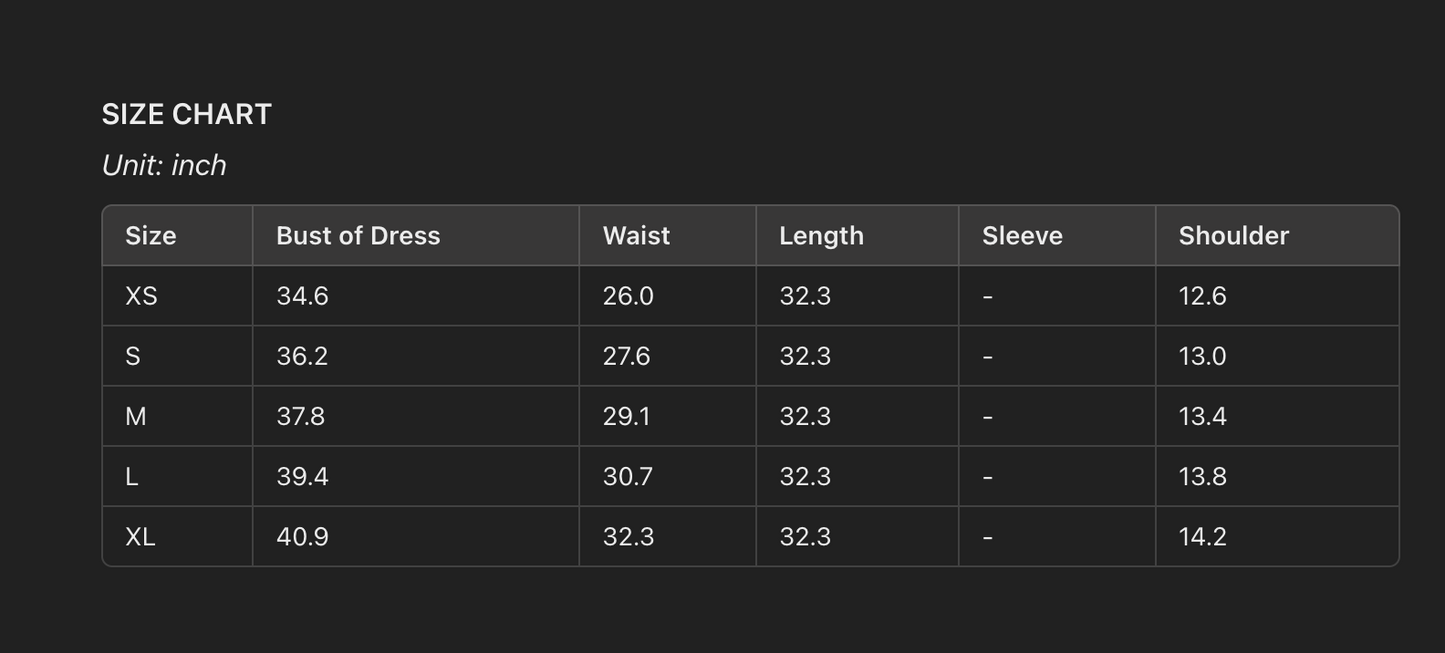
Task: Select shoulder value 14.2 for XL
Action: coord(1202,537)
